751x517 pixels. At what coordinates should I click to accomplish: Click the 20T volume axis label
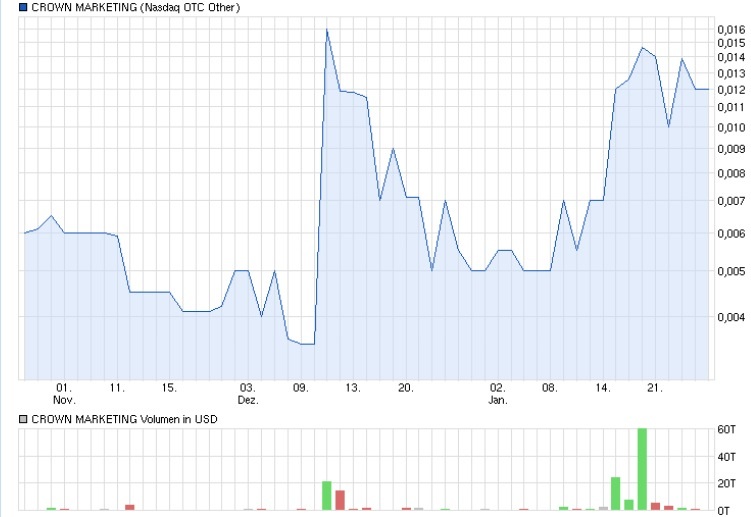[x=727, y=483]
